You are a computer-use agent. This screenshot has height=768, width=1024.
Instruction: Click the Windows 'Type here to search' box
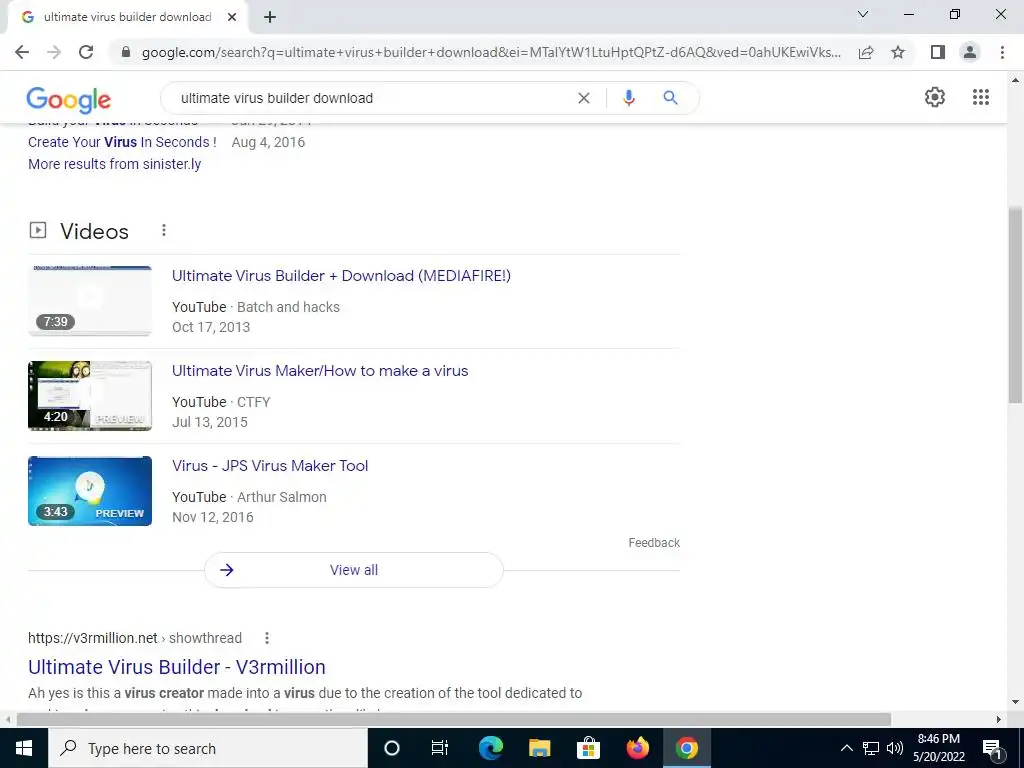pyautogui.click(x=208, y=748)
